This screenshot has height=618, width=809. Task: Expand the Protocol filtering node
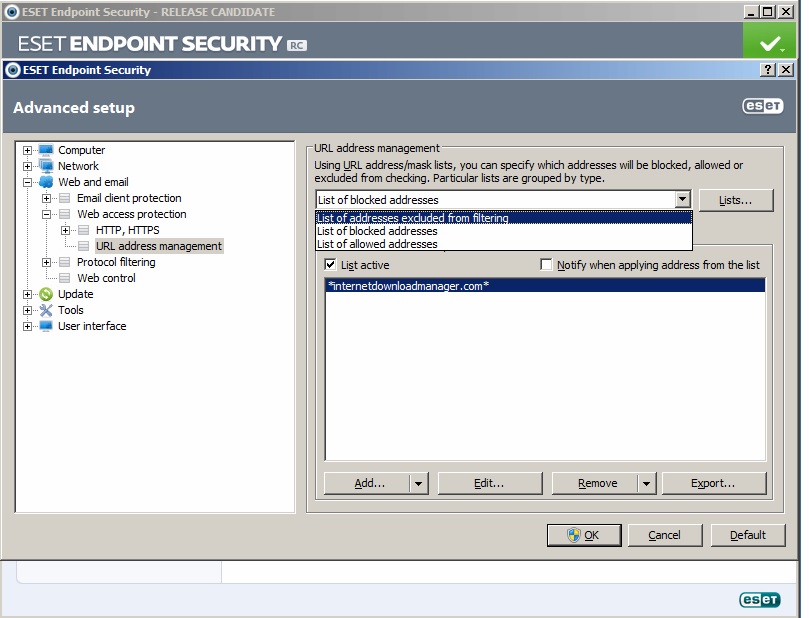point(46,262)
